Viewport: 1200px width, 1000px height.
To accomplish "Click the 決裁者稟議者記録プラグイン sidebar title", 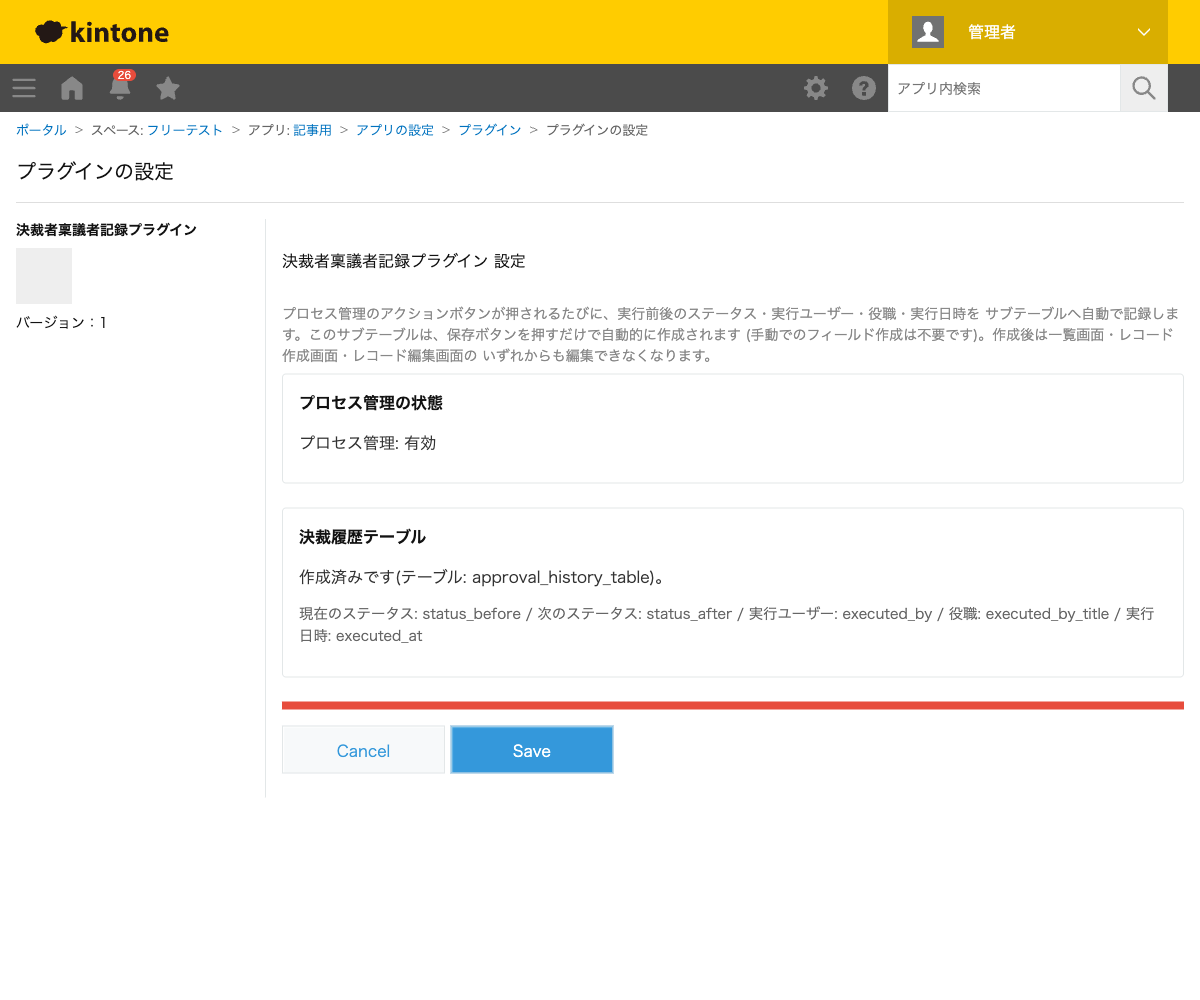I will tap(106, 229).
